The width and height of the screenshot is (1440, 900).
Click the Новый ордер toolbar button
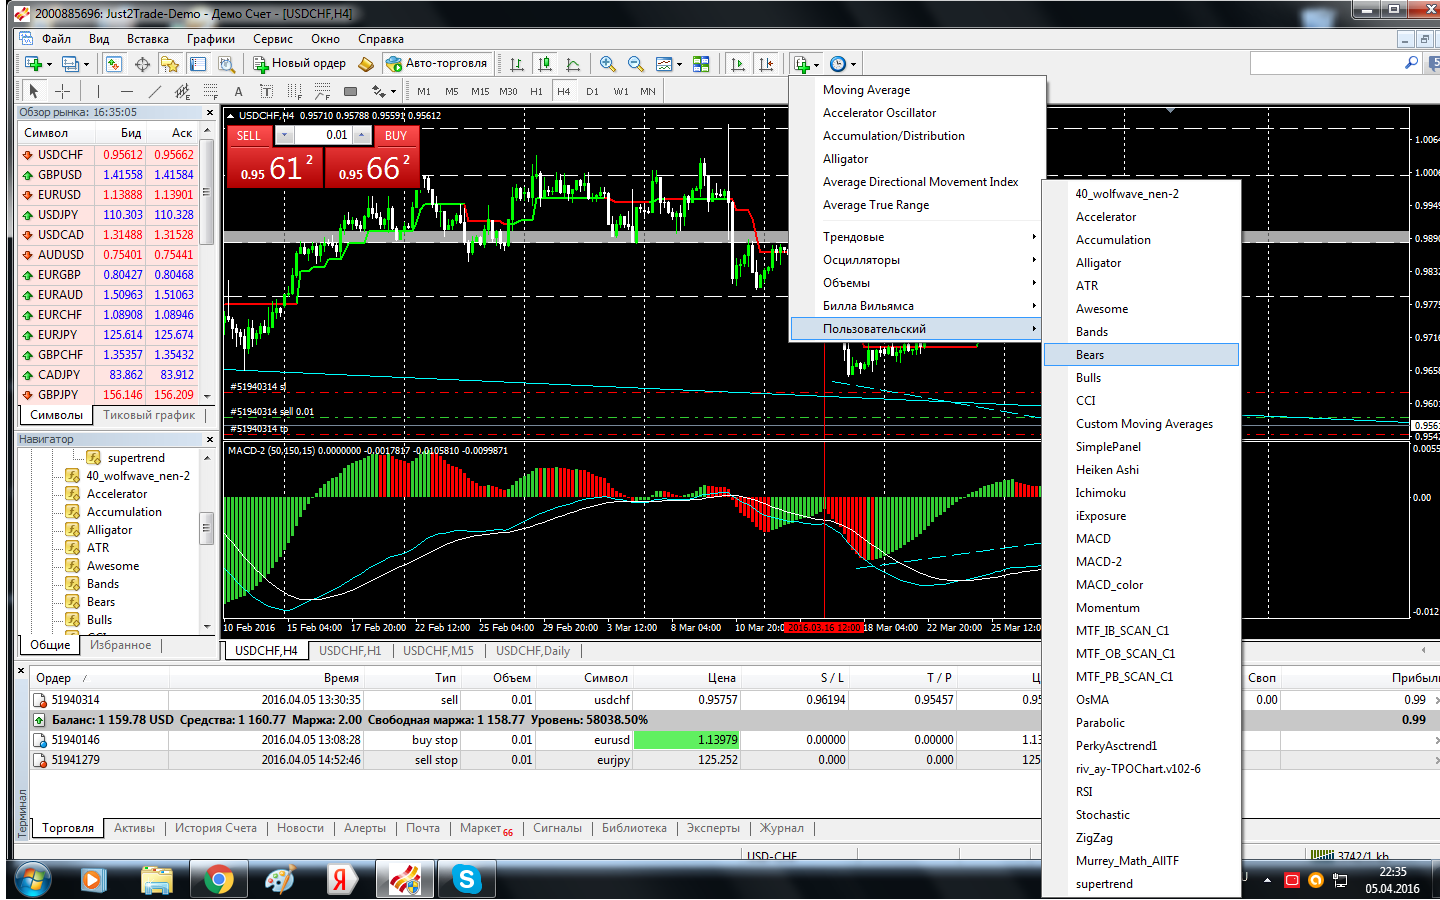click(299, 63)
